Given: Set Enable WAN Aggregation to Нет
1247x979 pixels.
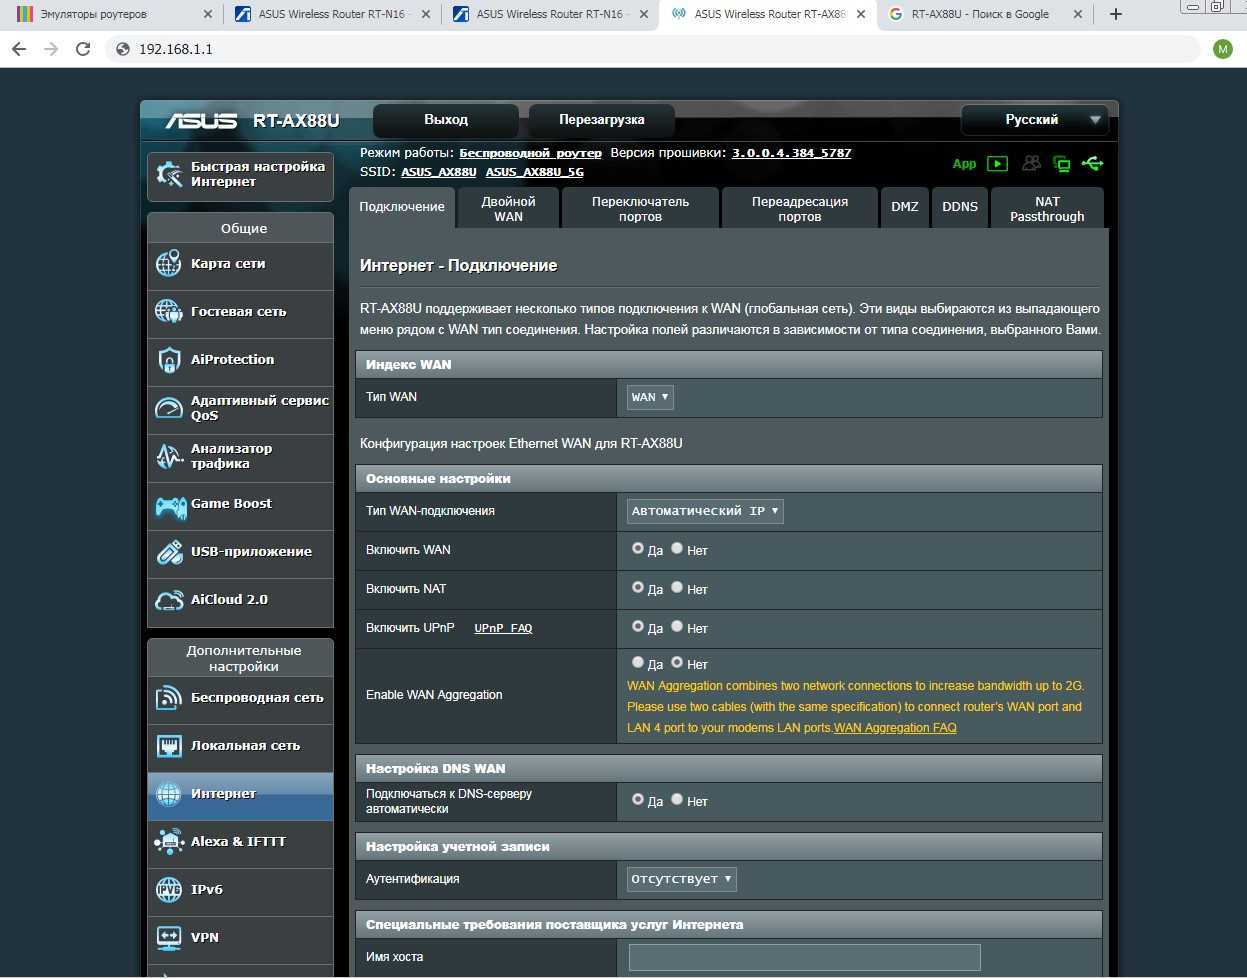Looking at the screenshot, I should 677,663.
